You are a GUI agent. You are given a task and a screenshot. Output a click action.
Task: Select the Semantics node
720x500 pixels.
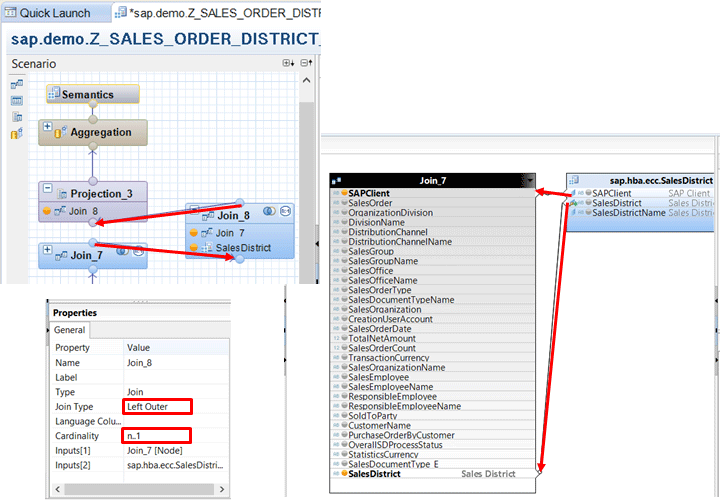coord(88,94)
